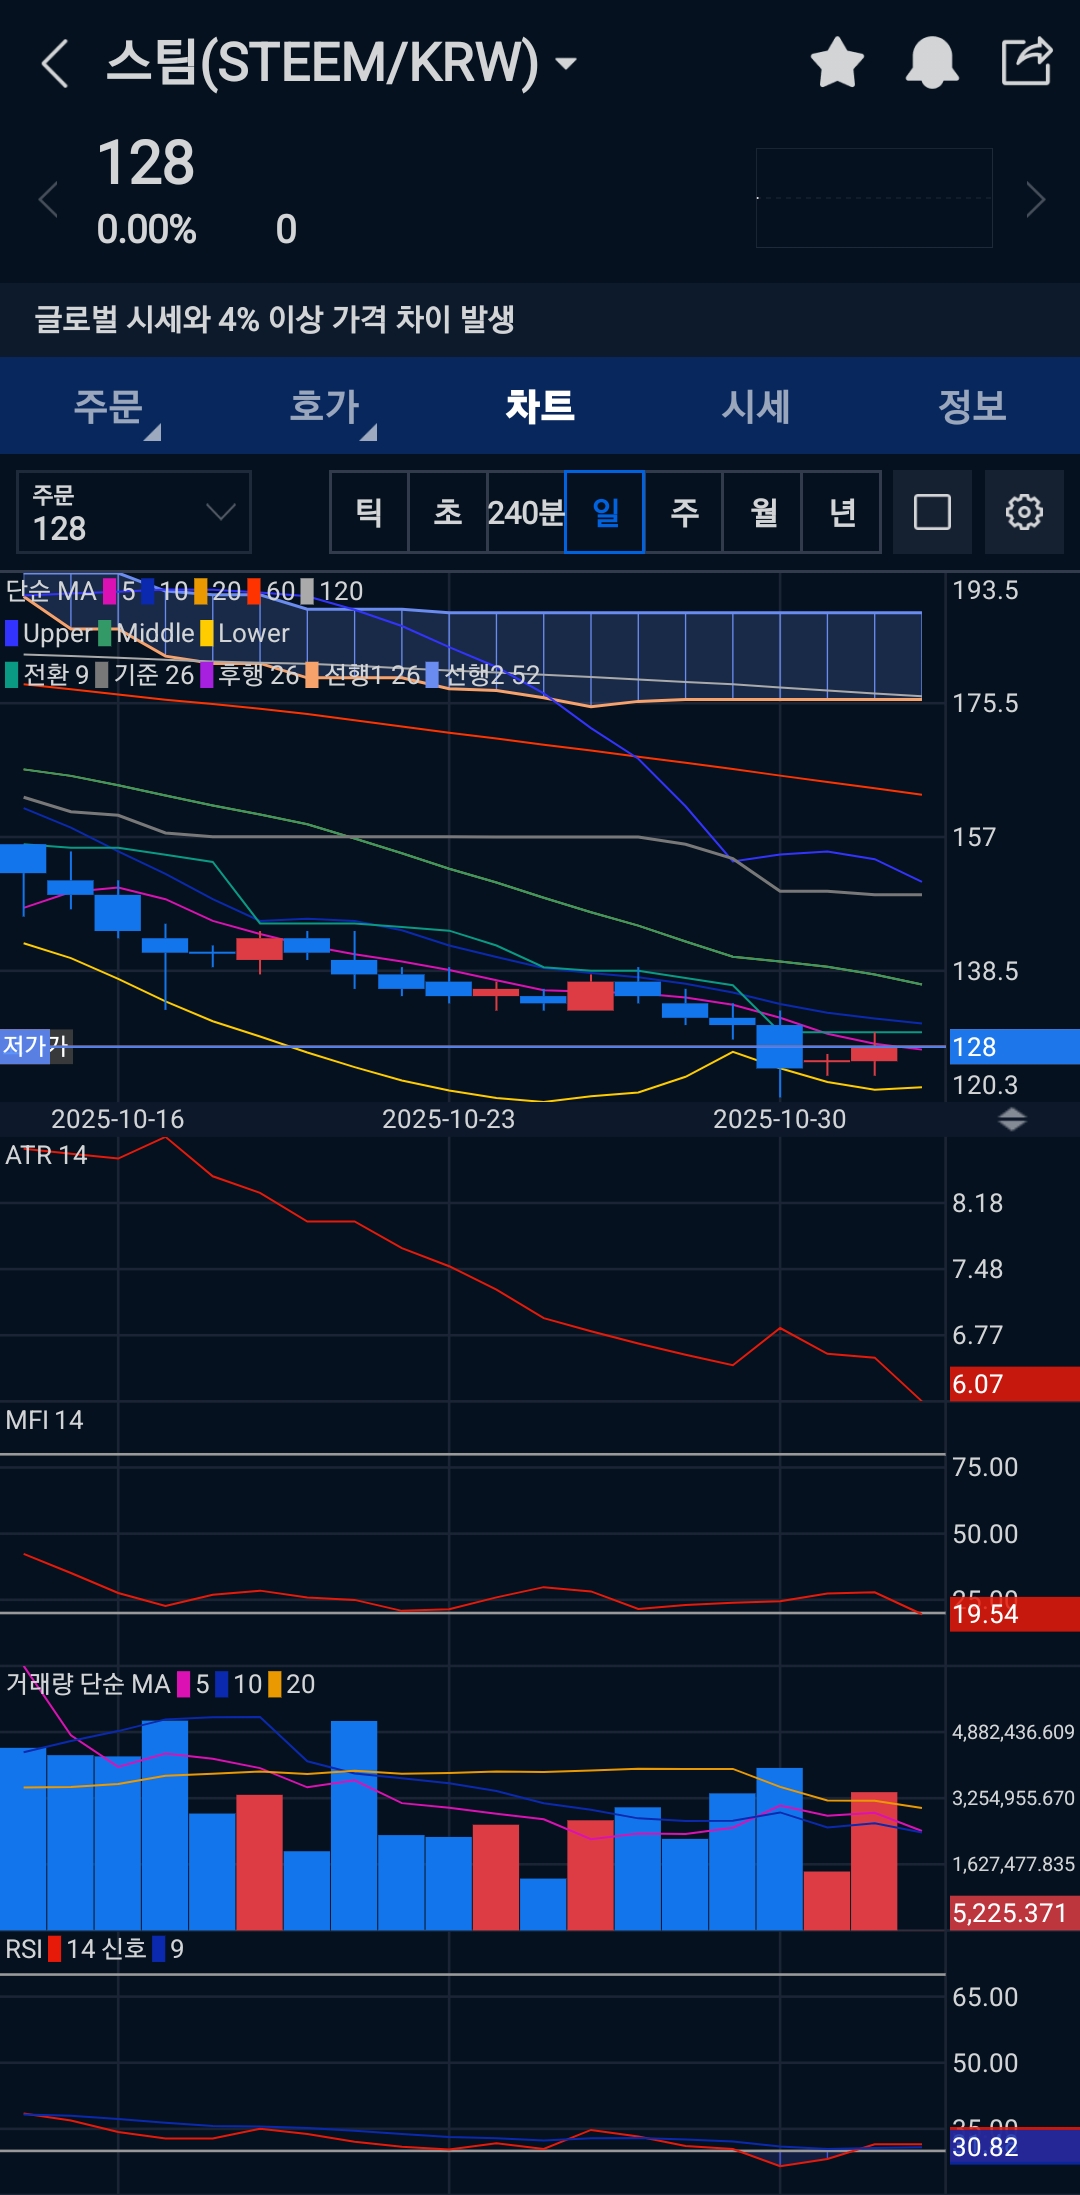Open chart settings via the gear icon

coord(1024,512)
